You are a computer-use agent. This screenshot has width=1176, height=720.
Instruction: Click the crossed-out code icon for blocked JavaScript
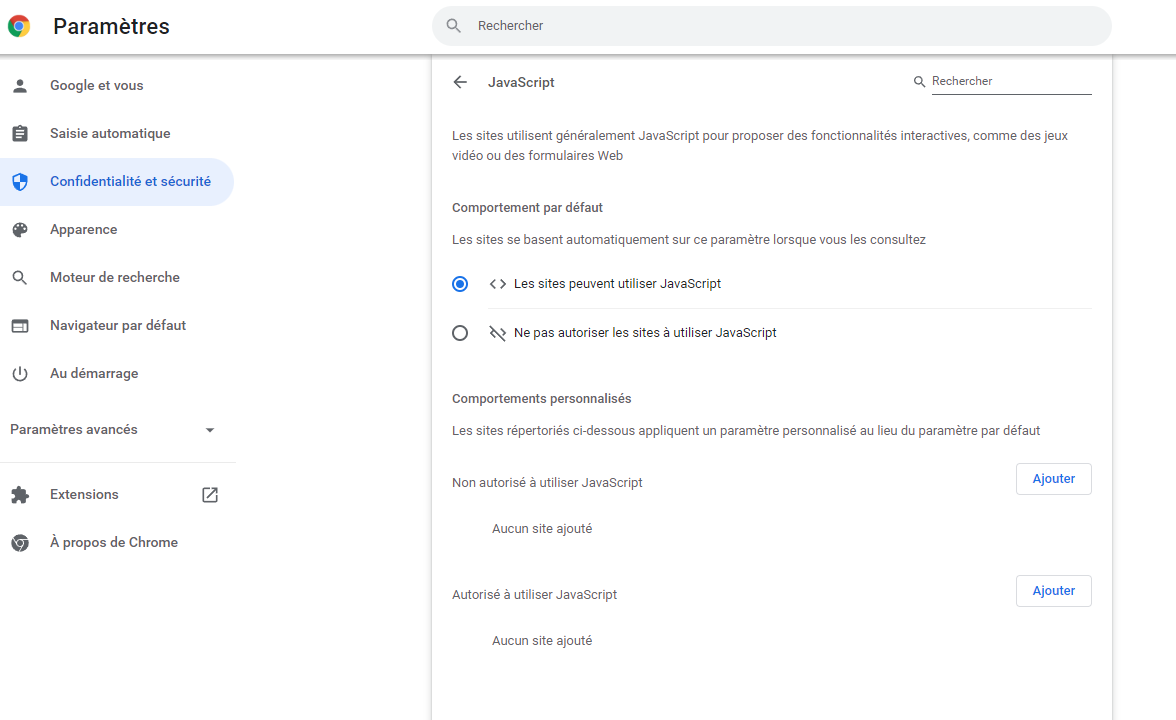(497, 333)
